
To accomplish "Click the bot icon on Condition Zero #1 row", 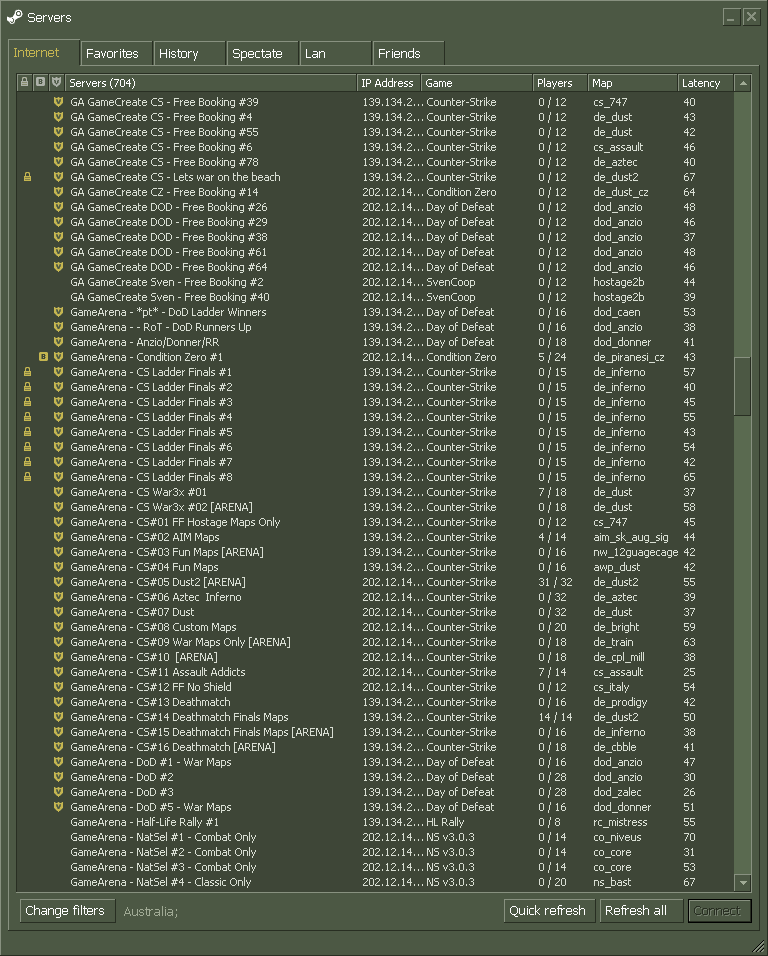I will 43,357.
